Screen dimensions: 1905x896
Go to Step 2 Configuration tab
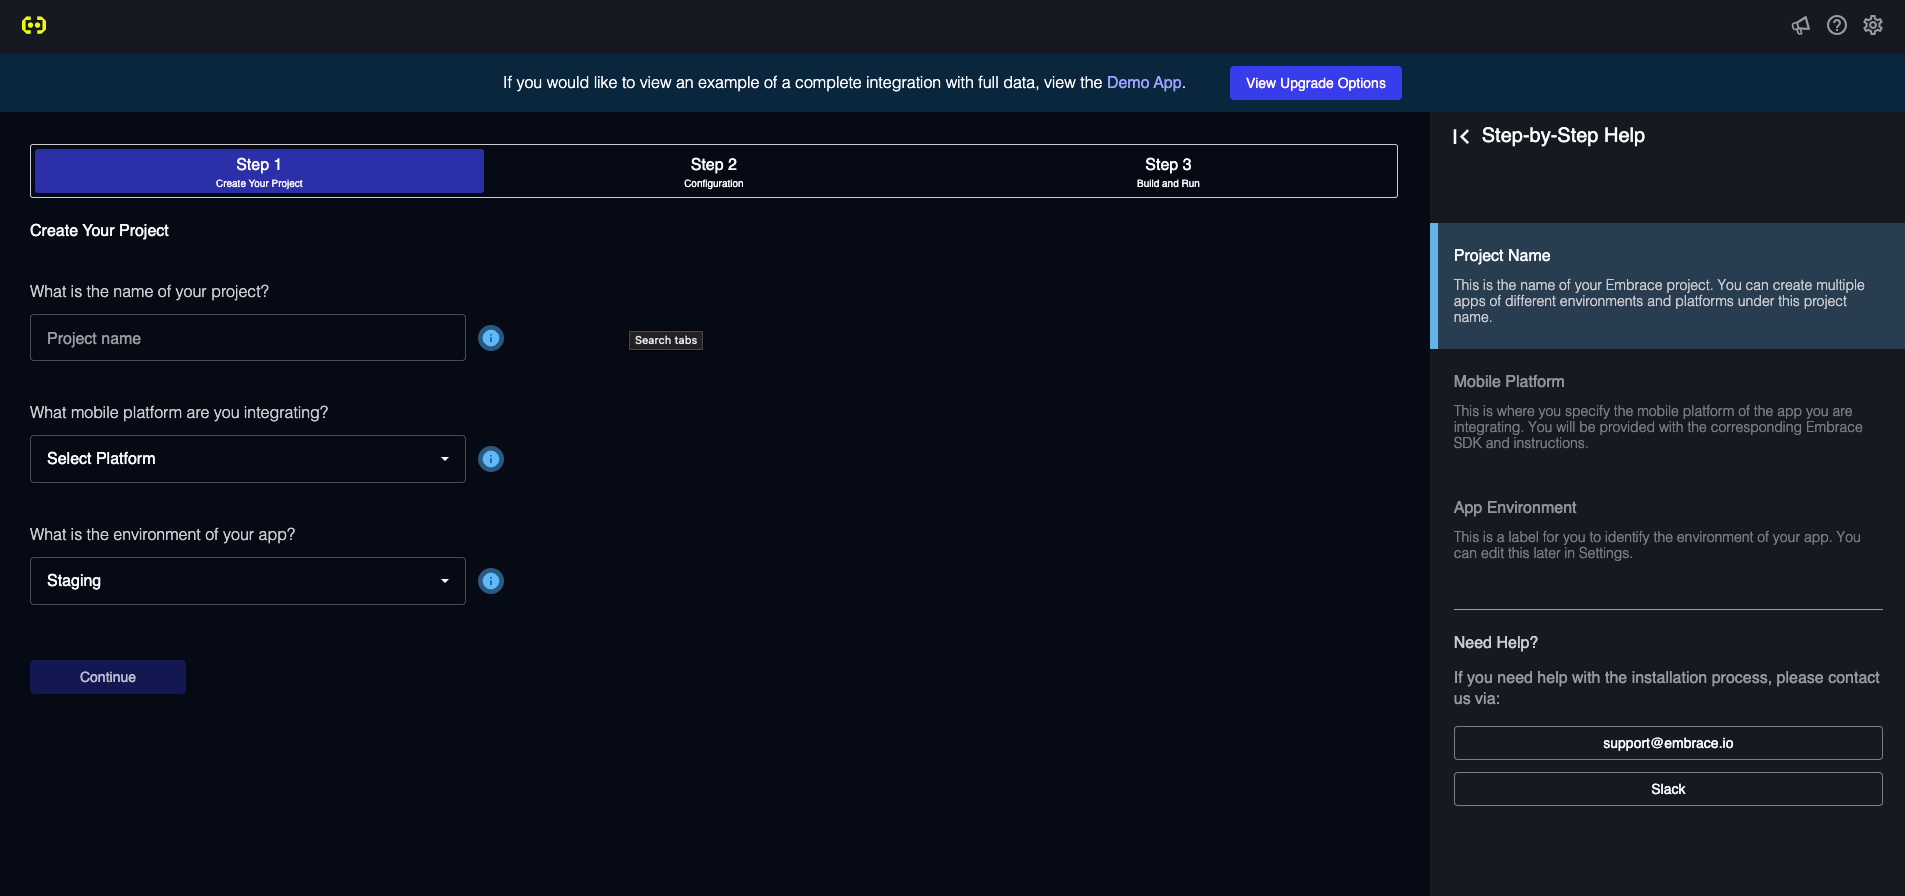[714, 171]
